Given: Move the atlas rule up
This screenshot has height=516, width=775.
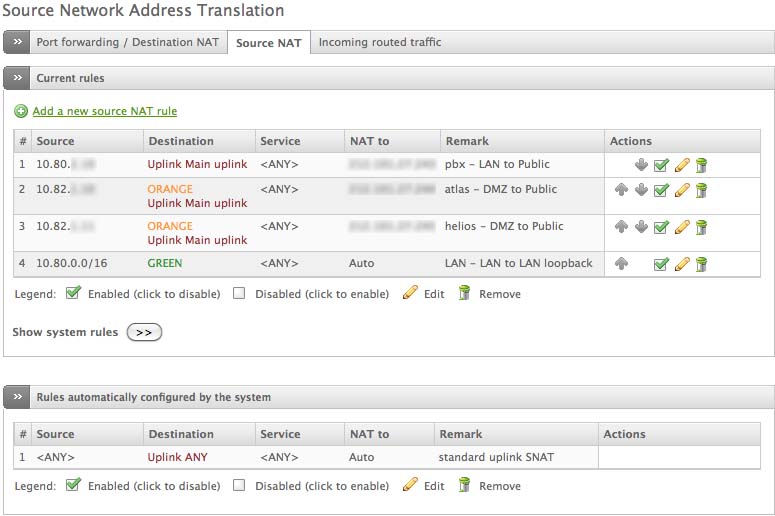Looking at the screenshot, I should tap(621, 190).
